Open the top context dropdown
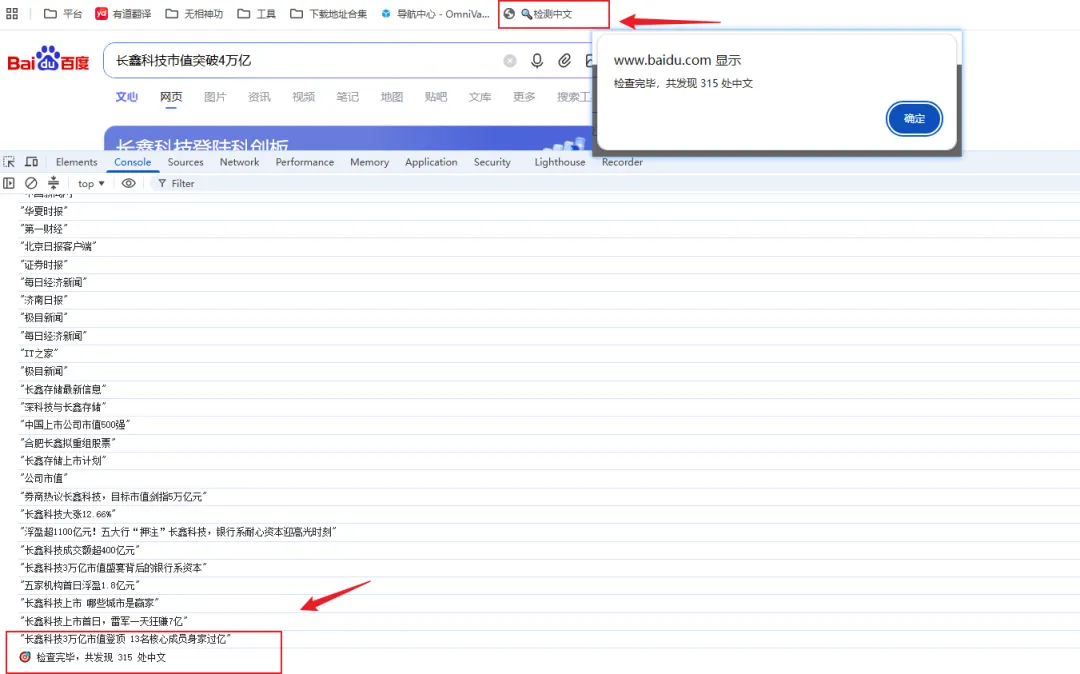Screen dimensions: 1080x674 (91, 183)
